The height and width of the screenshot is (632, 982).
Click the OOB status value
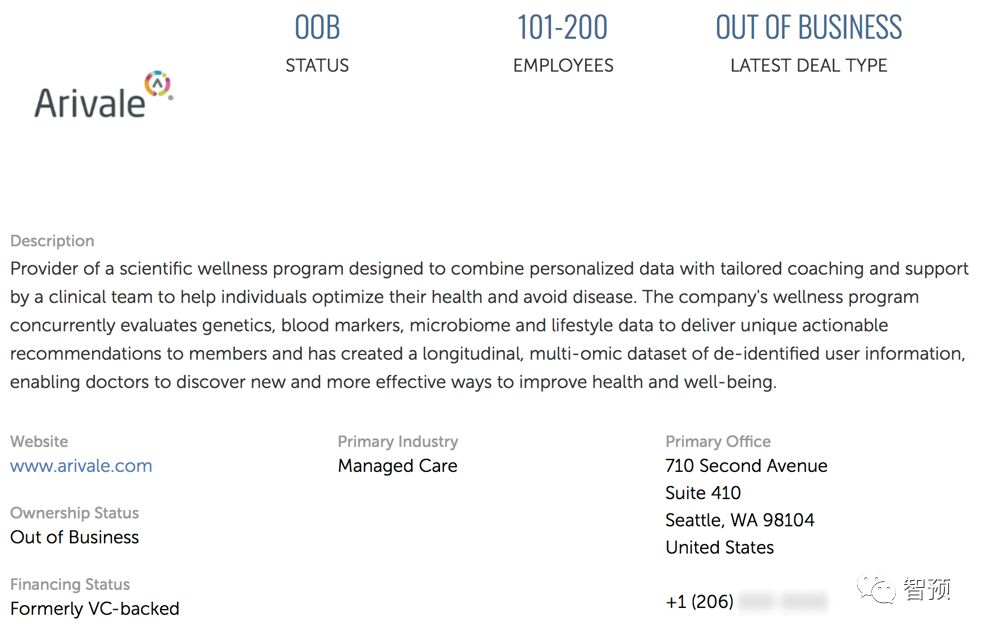click(317, 27)
